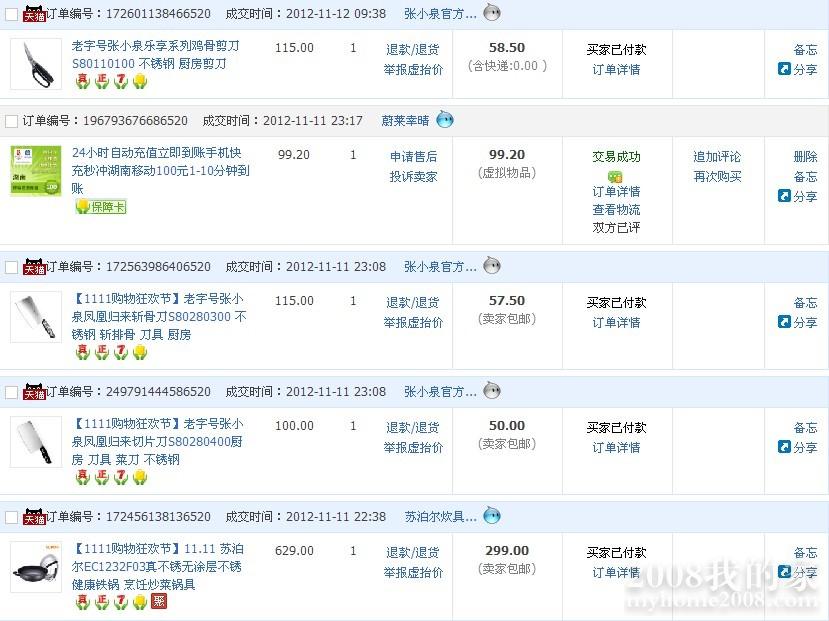The height and width of the screenshot is (621, 829).
Task: Click Wangwang chat icon beside 苏泊尔炊具 seller
Action: pyautogui.click(x=492, y=516)
